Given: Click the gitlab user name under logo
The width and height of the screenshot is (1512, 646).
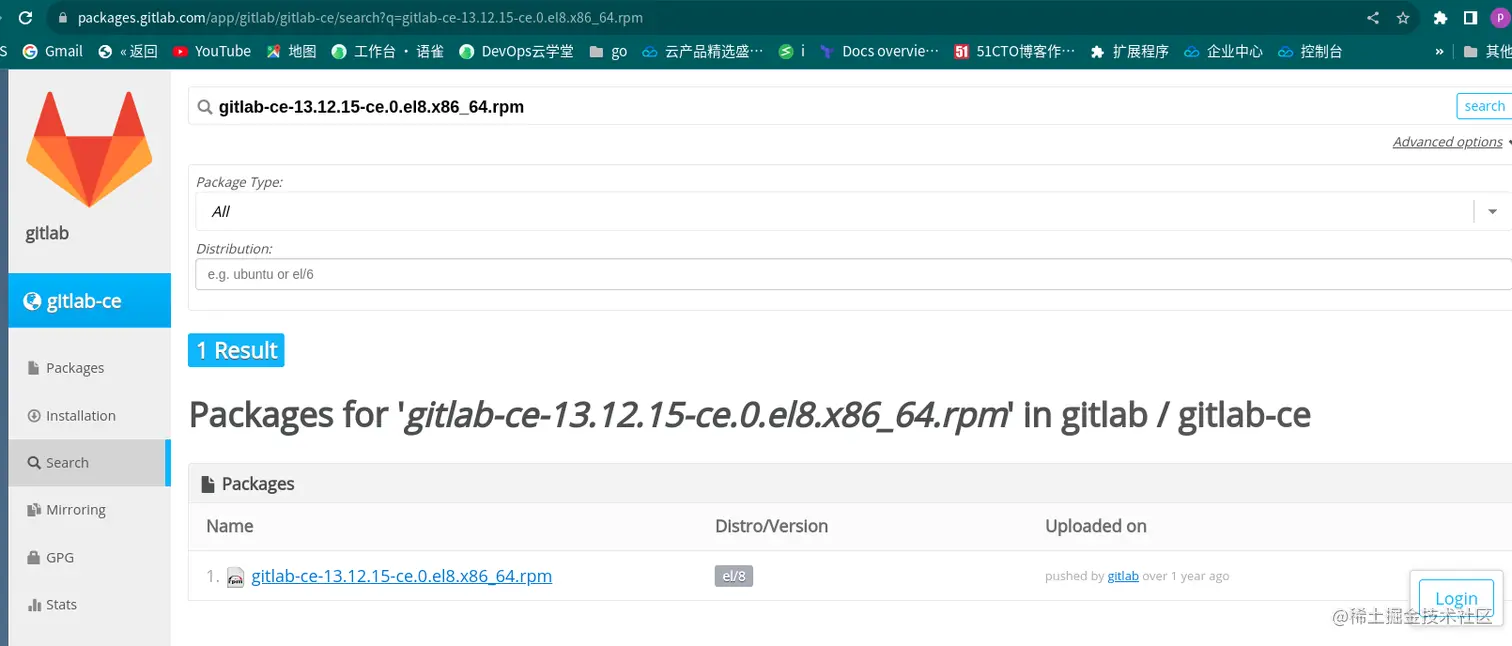Looking at the screenshot, I should [47, 233].
